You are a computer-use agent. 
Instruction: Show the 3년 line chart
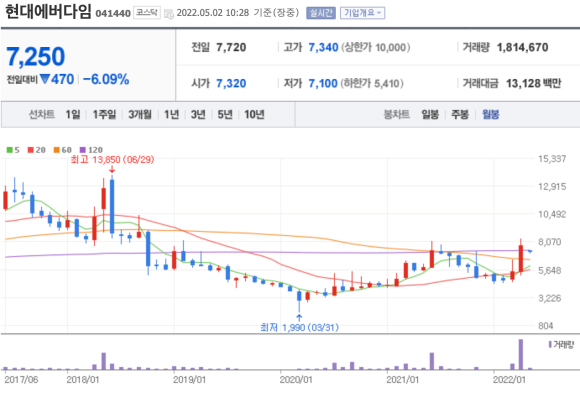tap(198, 114)
